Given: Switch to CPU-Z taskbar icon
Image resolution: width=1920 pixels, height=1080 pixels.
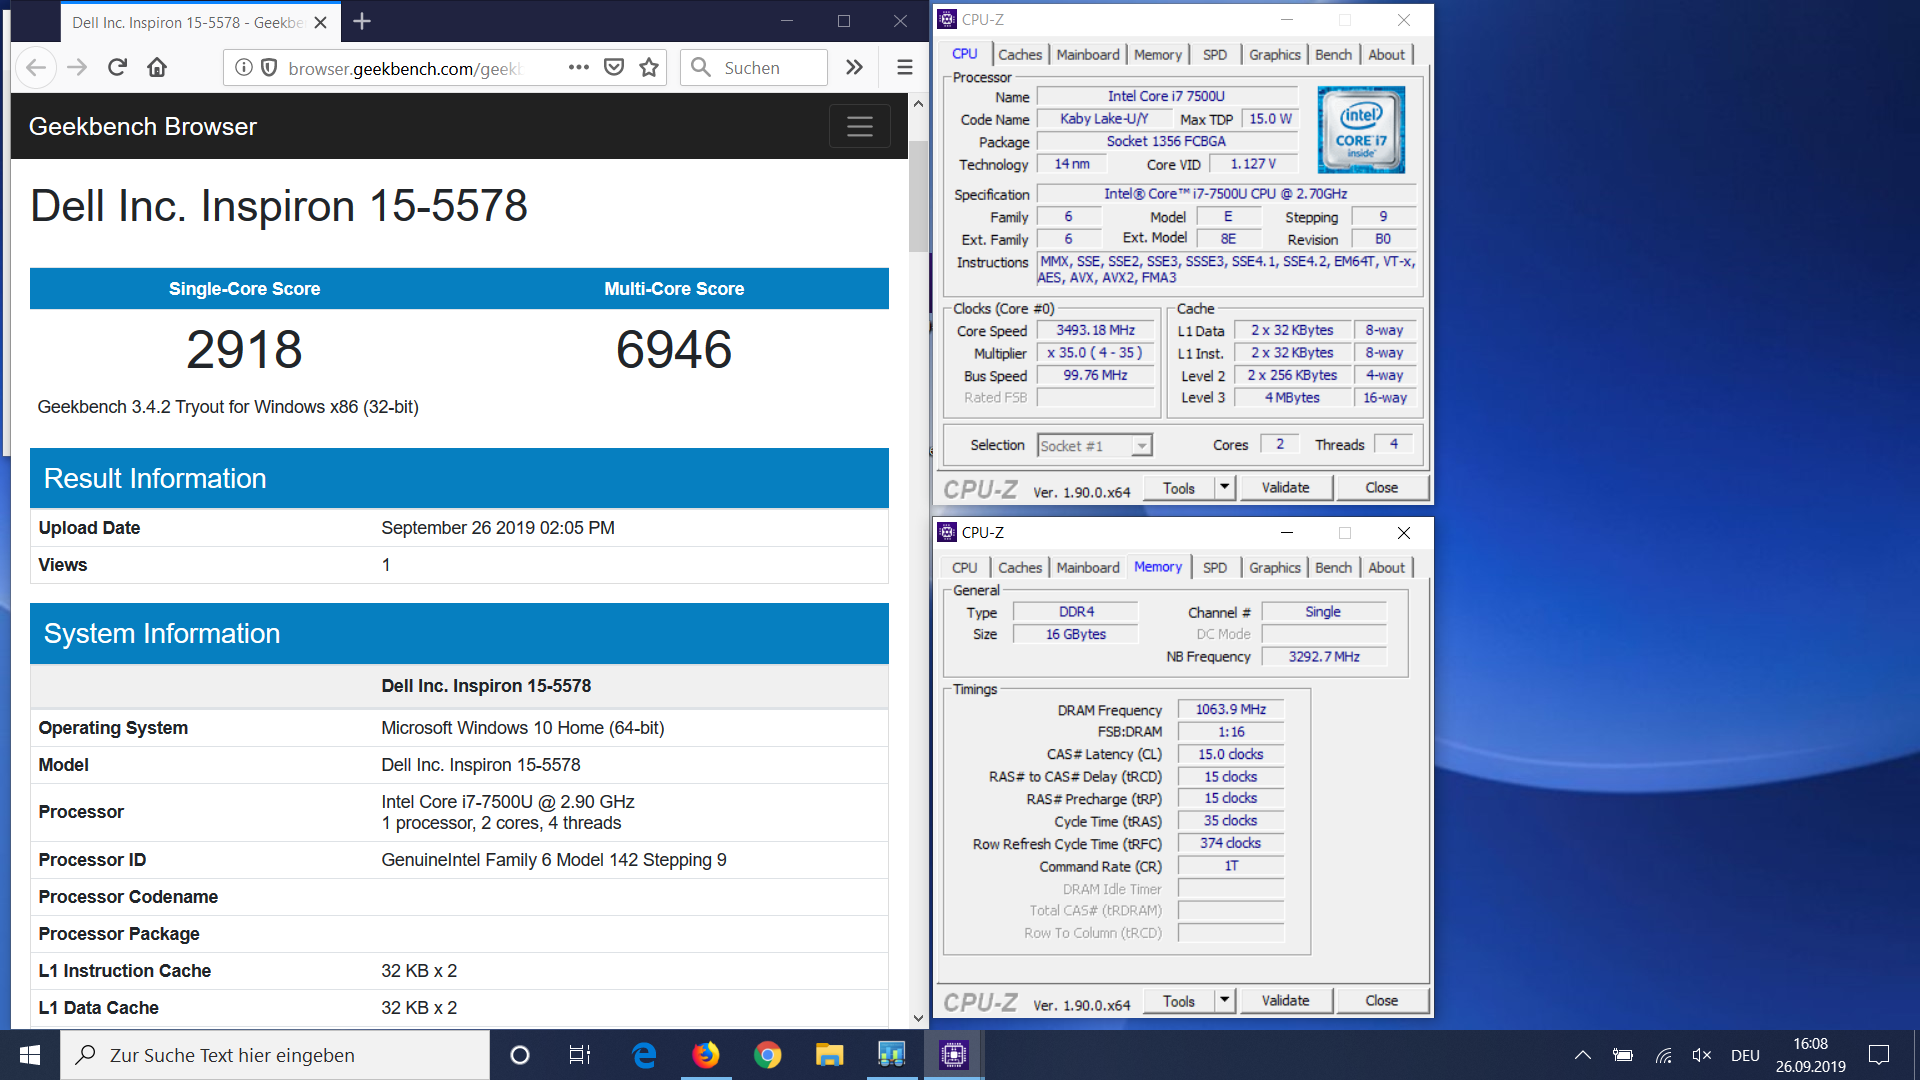Looking at the screenshot, I should tap(954, 1055).
